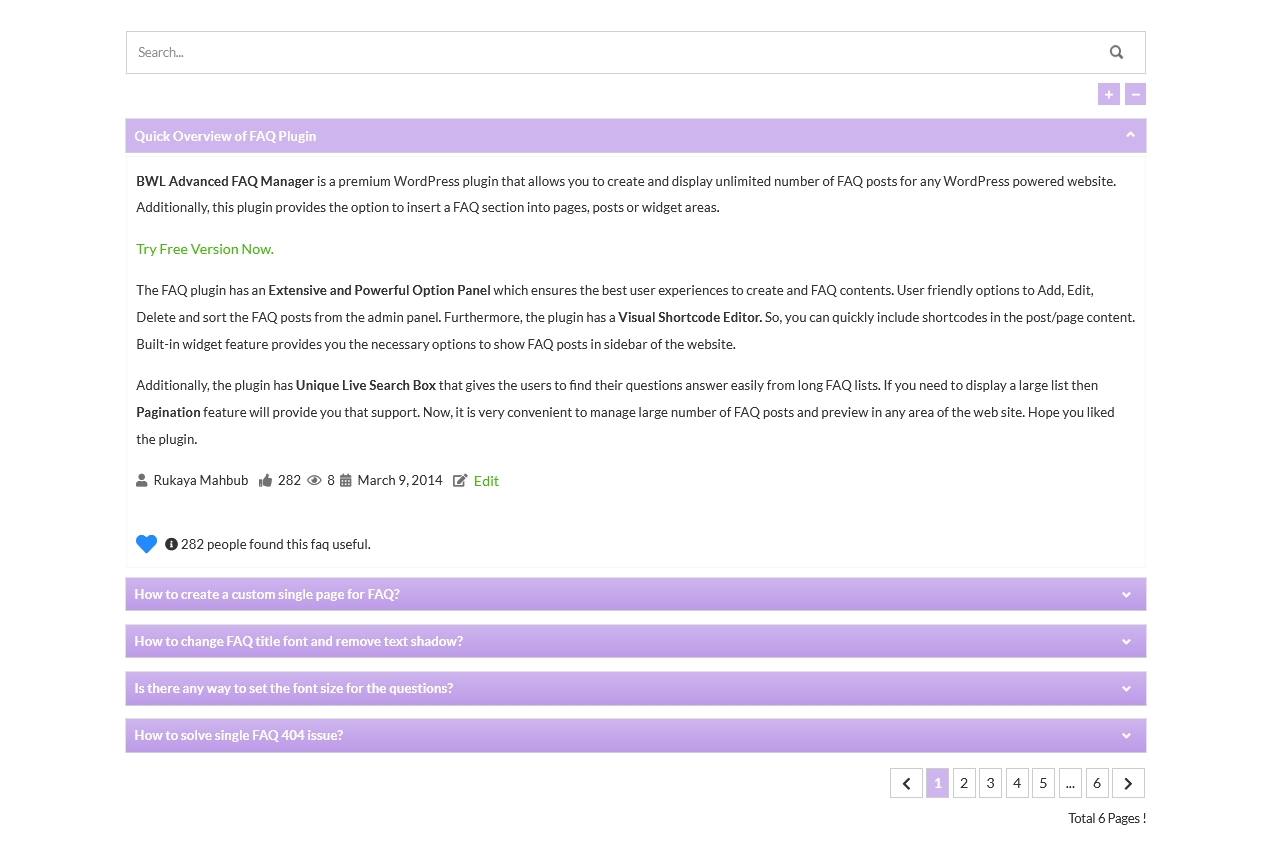Click inside the Search field

click(500, 52)
